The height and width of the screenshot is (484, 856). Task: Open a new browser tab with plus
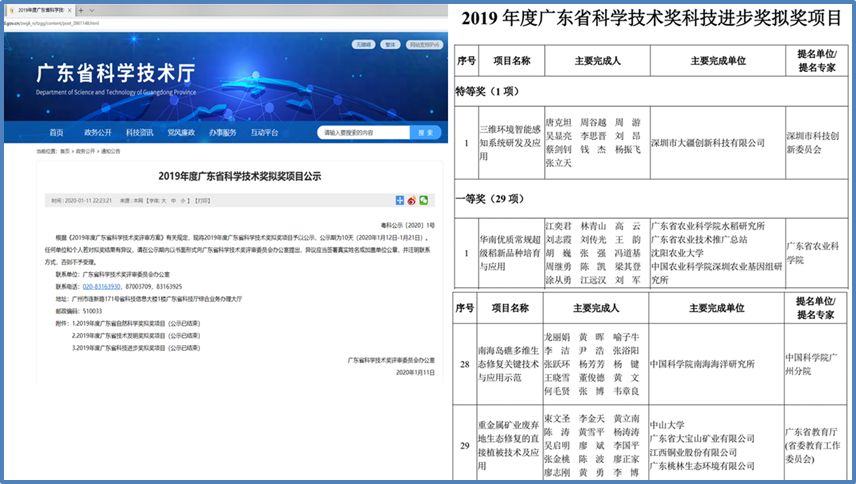pos(81,10)
